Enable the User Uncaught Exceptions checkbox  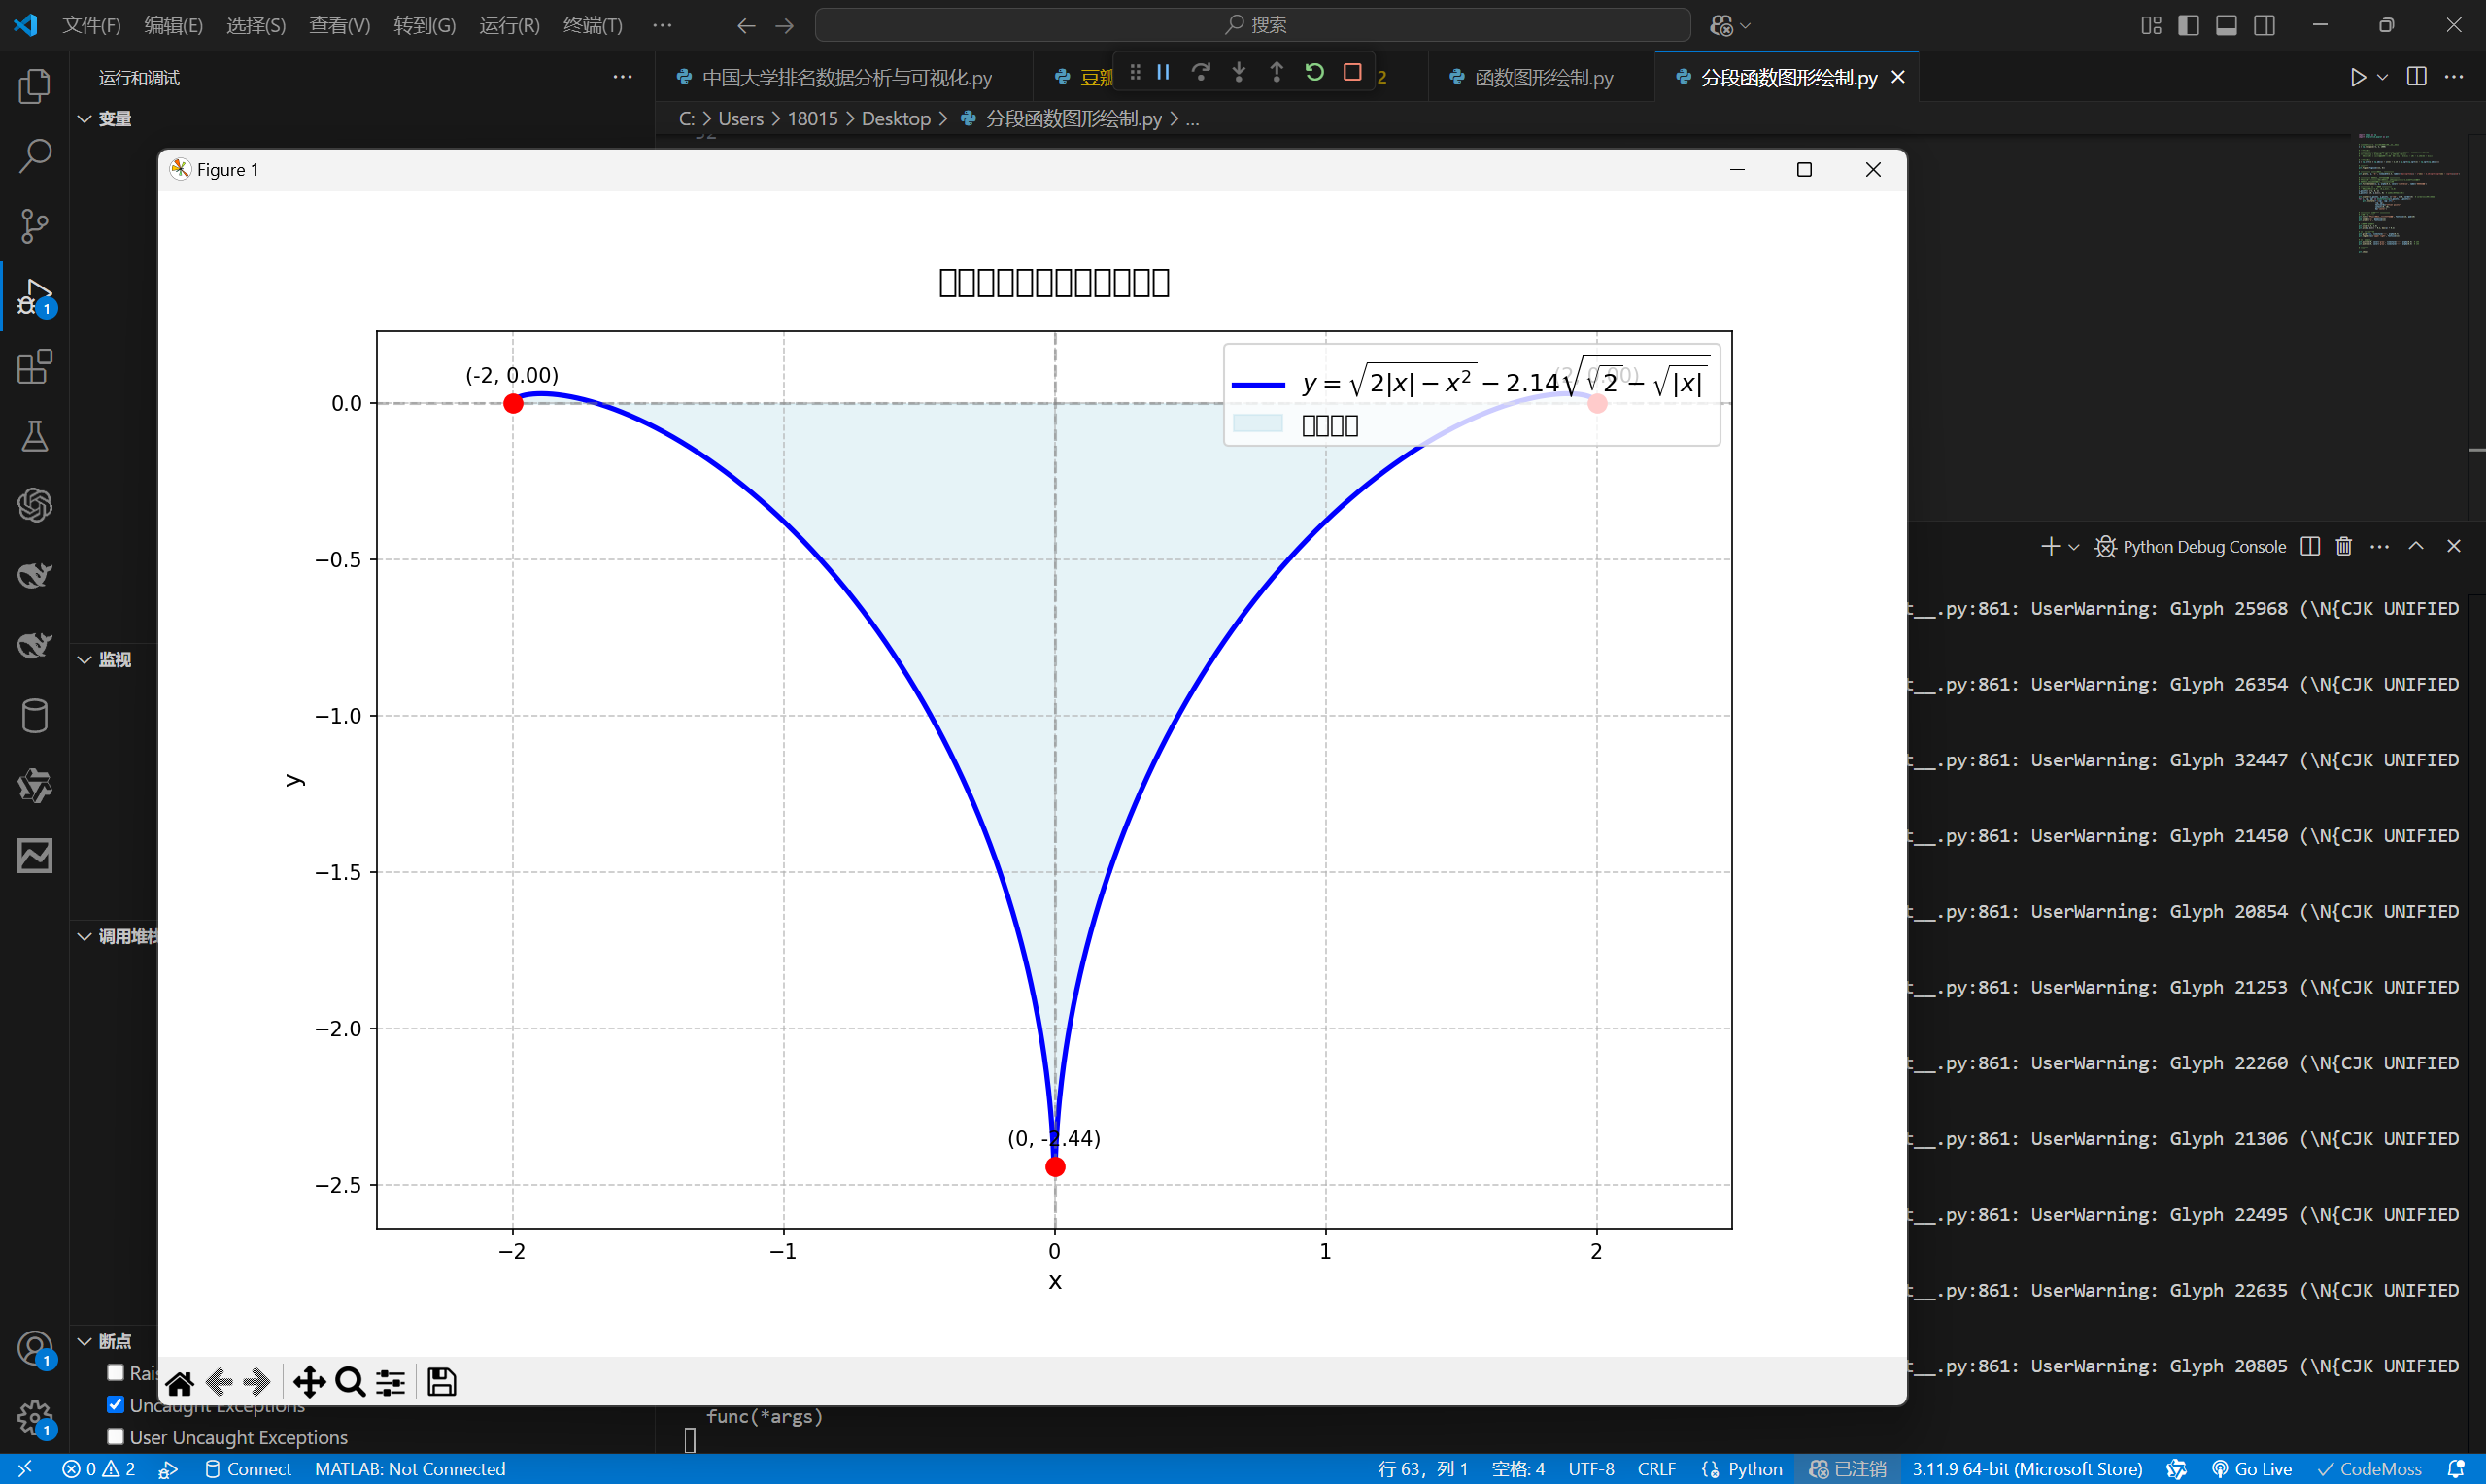[x=116, y=1436]
